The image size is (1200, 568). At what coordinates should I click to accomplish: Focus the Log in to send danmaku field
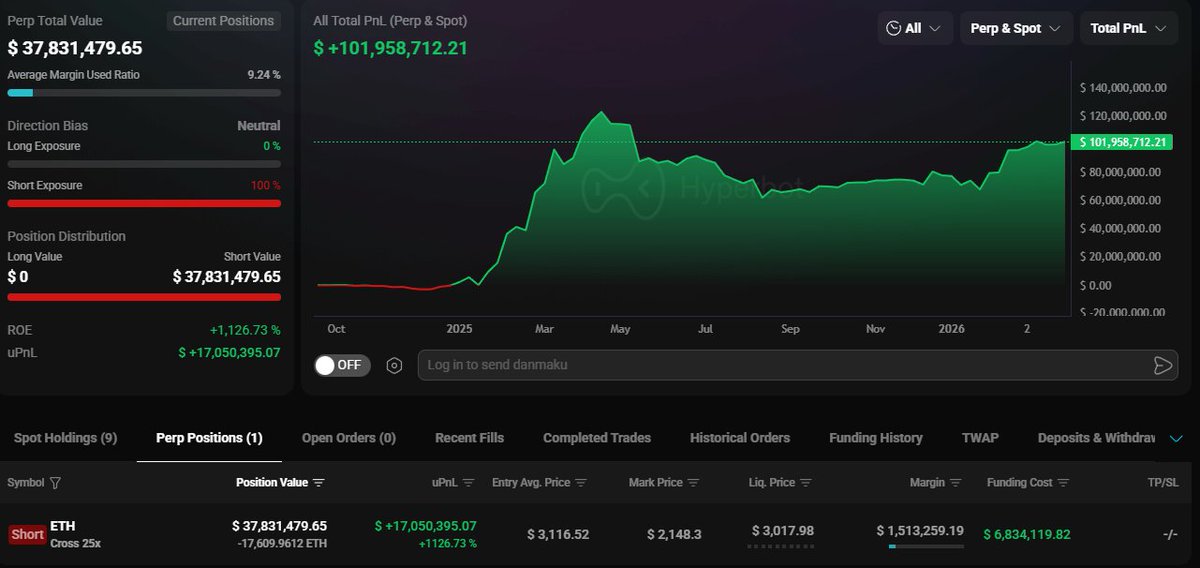point(797,365)
